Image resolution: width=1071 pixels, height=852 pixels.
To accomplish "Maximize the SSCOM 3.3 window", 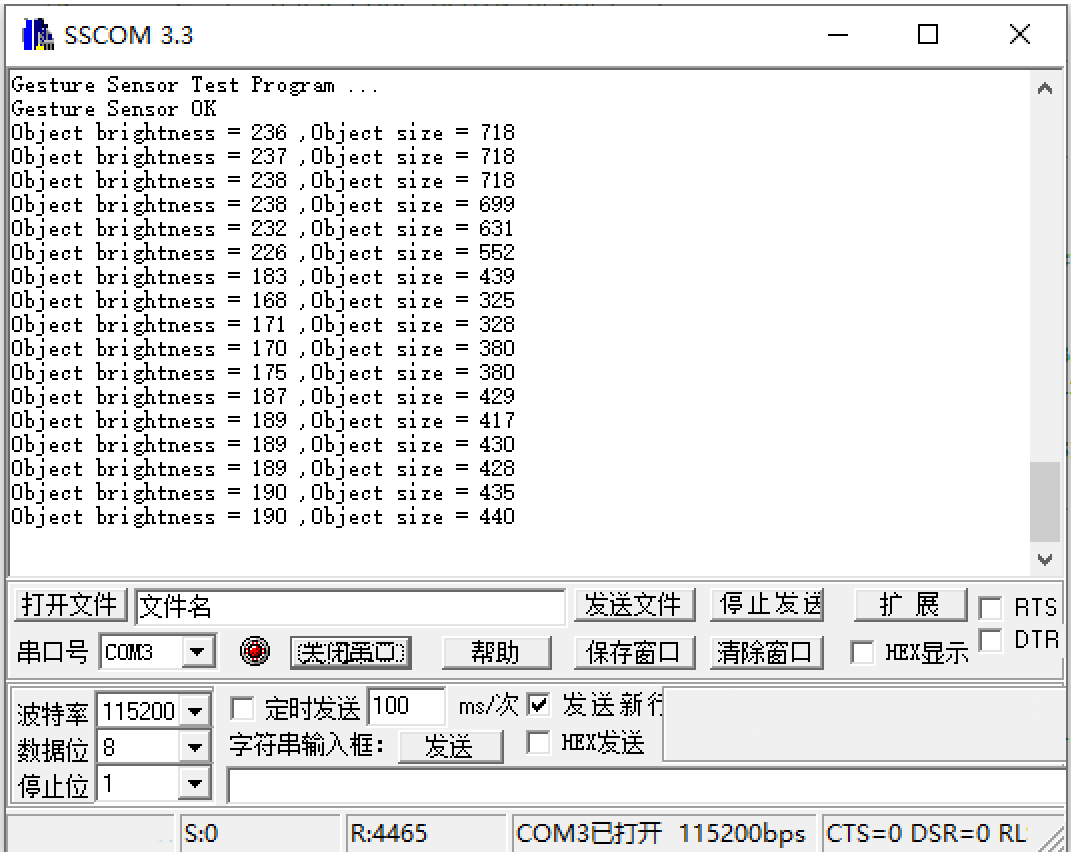I will (928, 34).
